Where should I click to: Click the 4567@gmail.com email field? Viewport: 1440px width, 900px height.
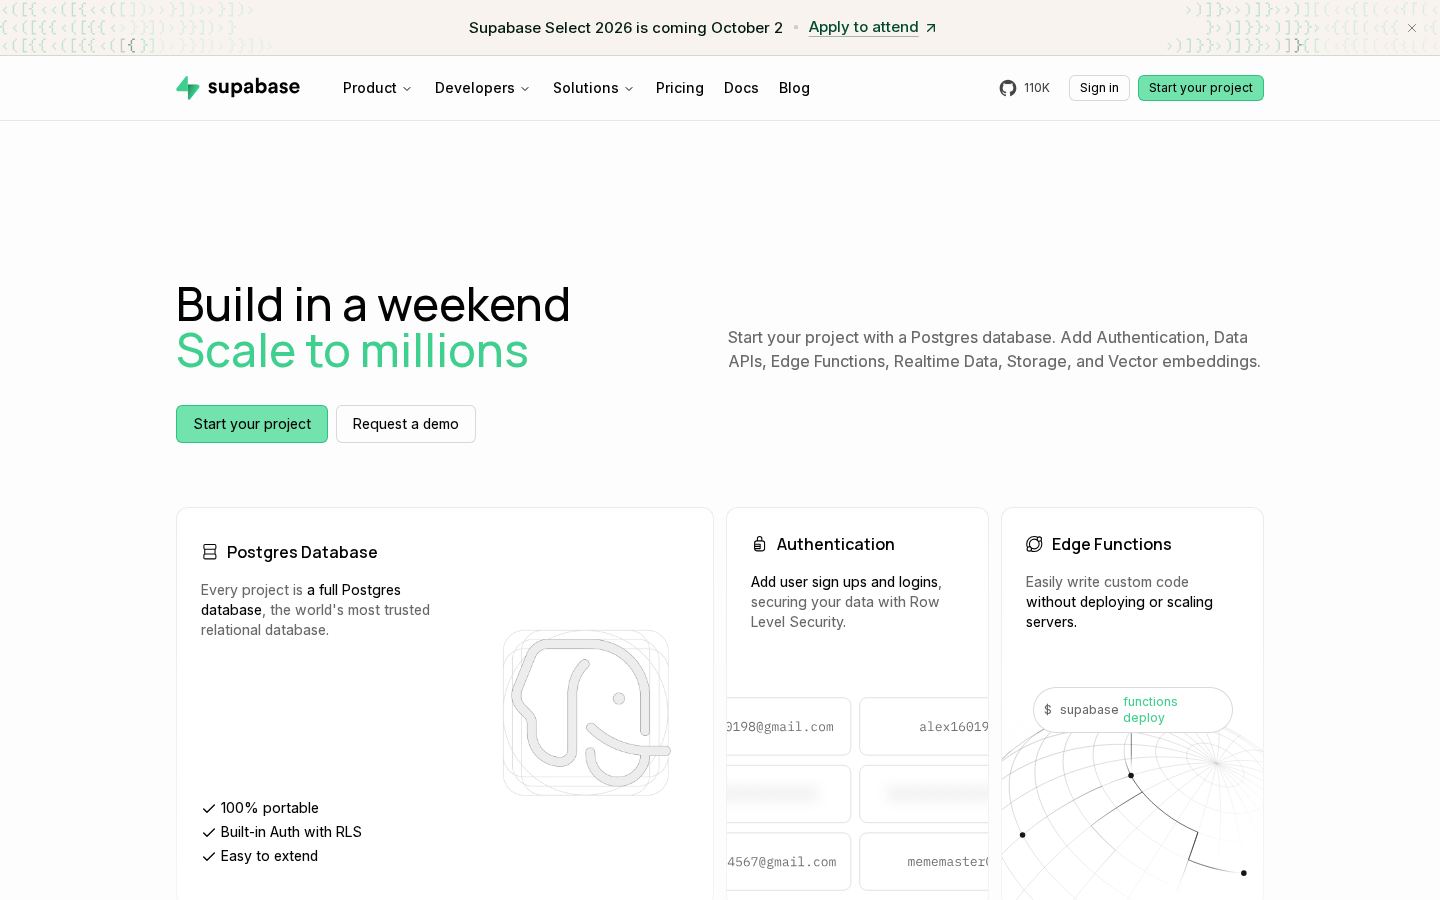[789, 862]
